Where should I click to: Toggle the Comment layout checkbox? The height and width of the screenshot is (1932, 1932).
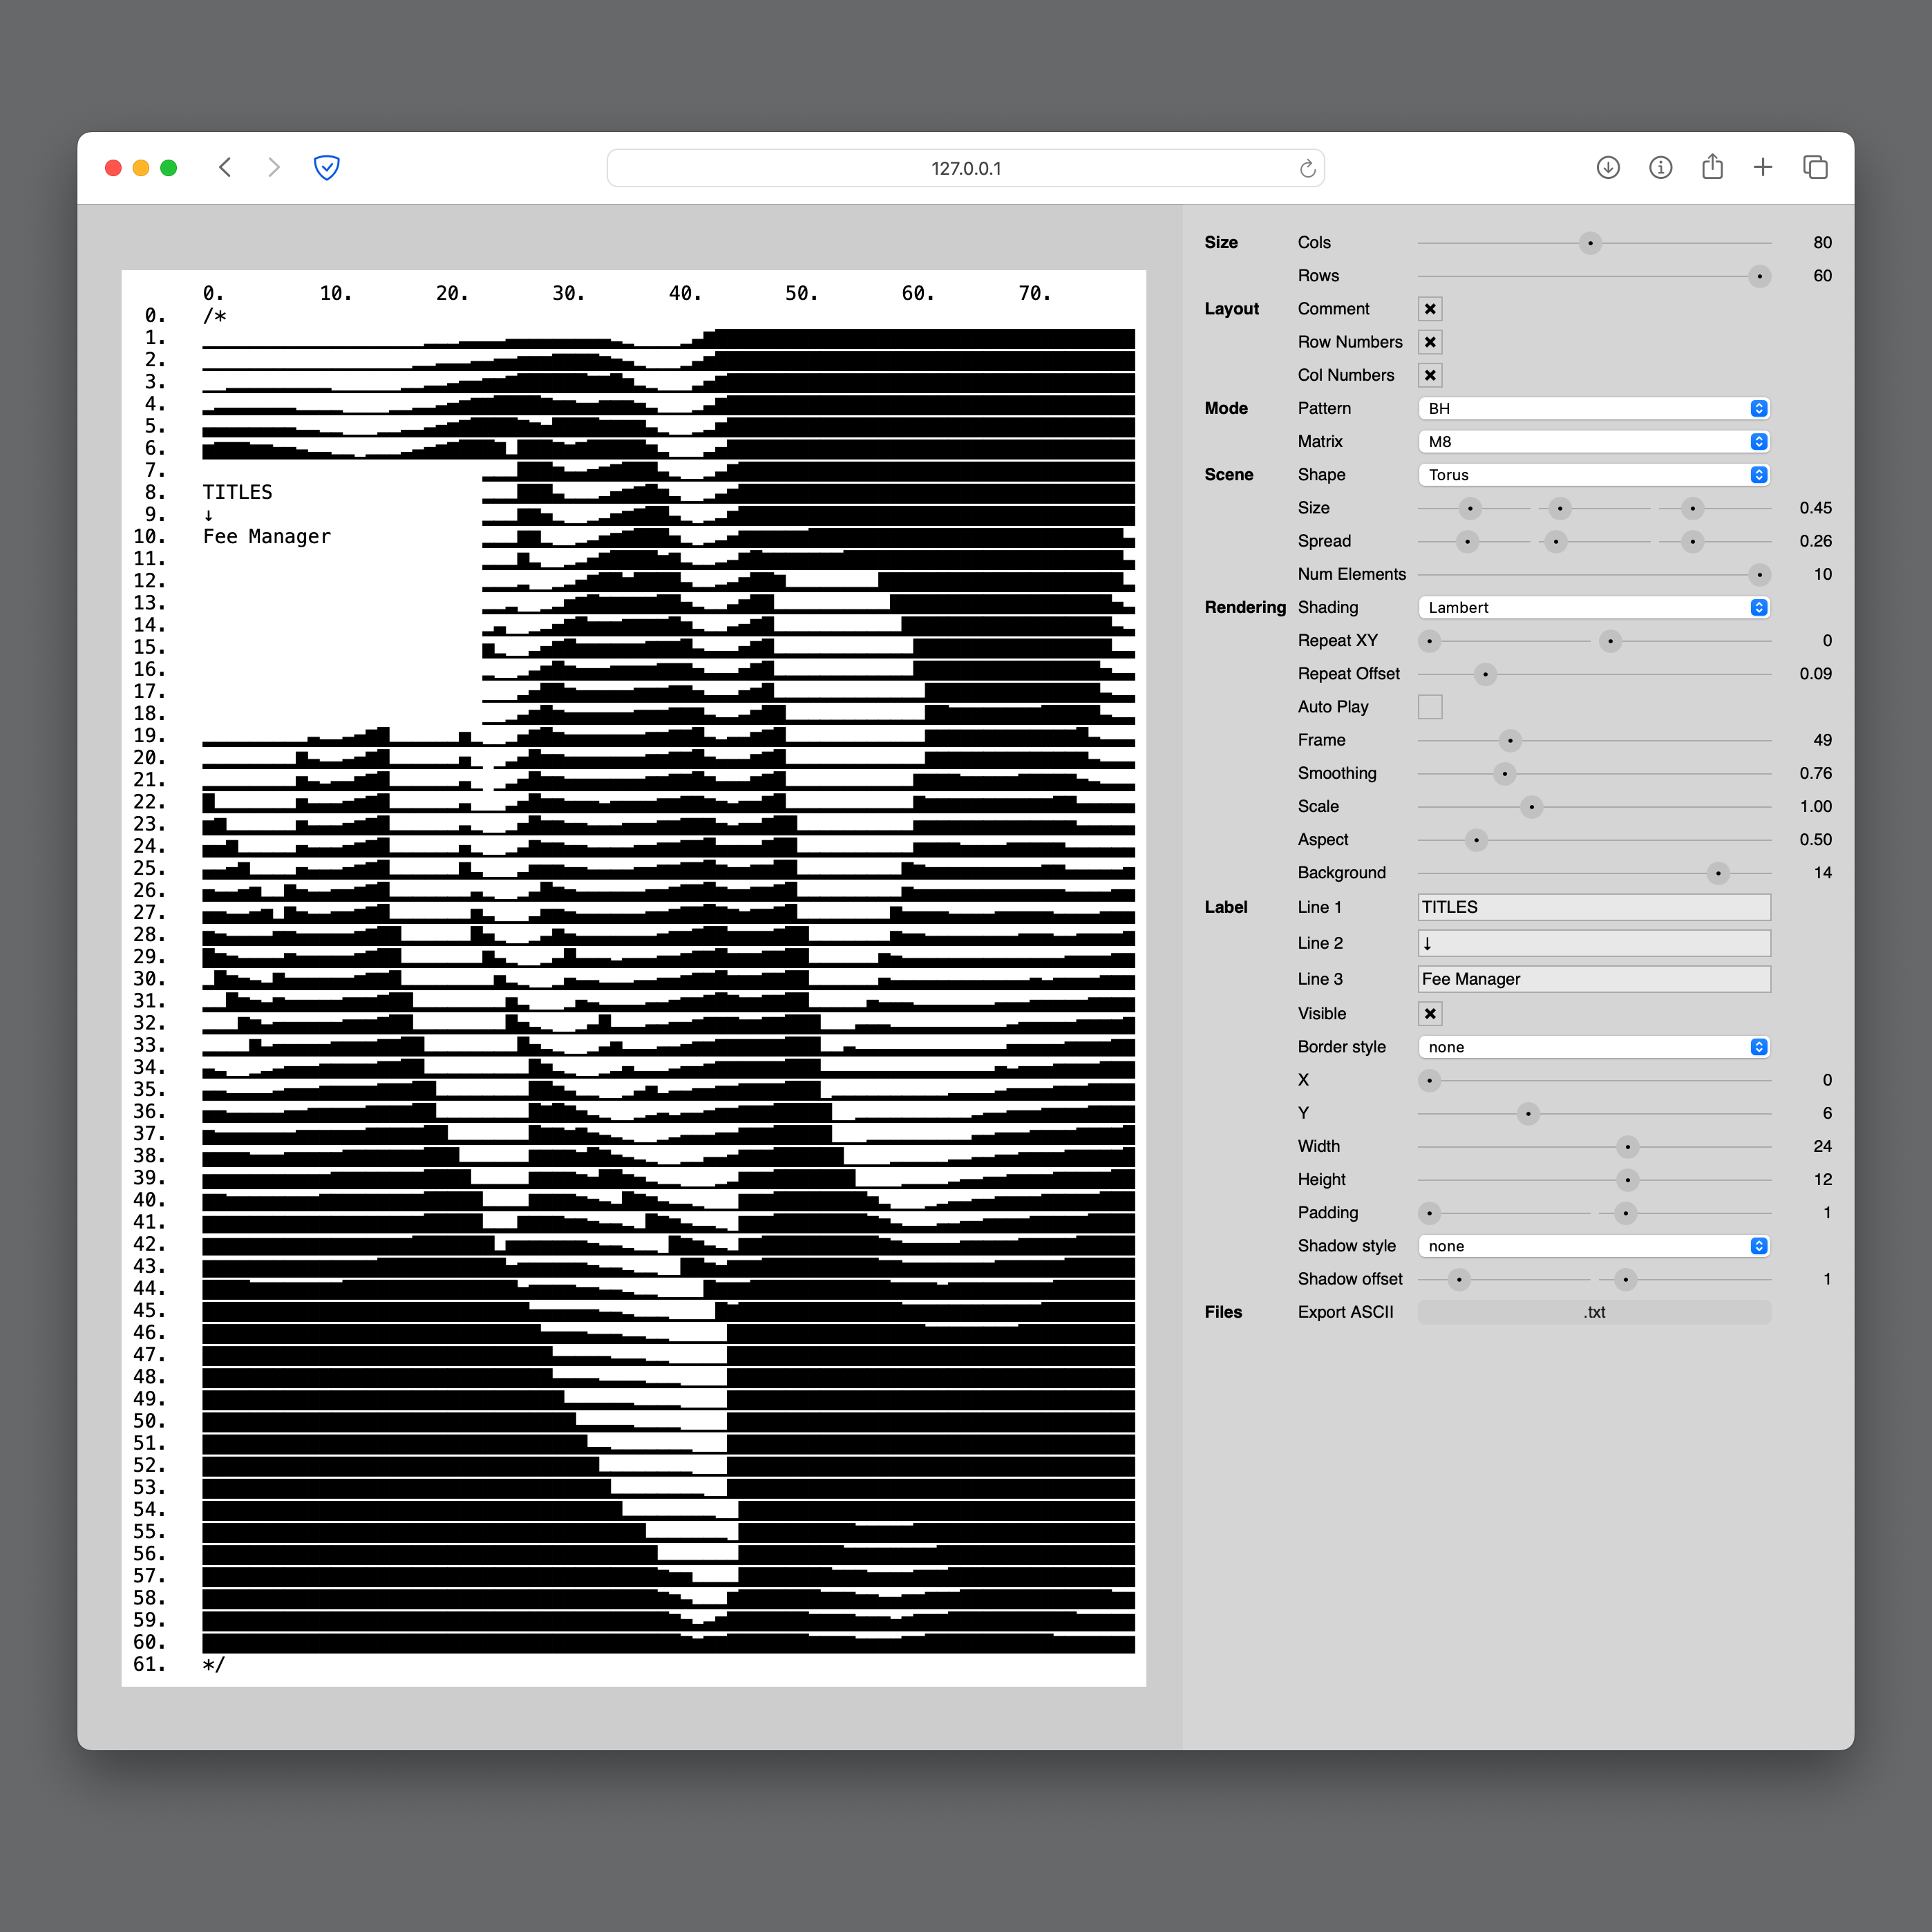point(1430,308)
